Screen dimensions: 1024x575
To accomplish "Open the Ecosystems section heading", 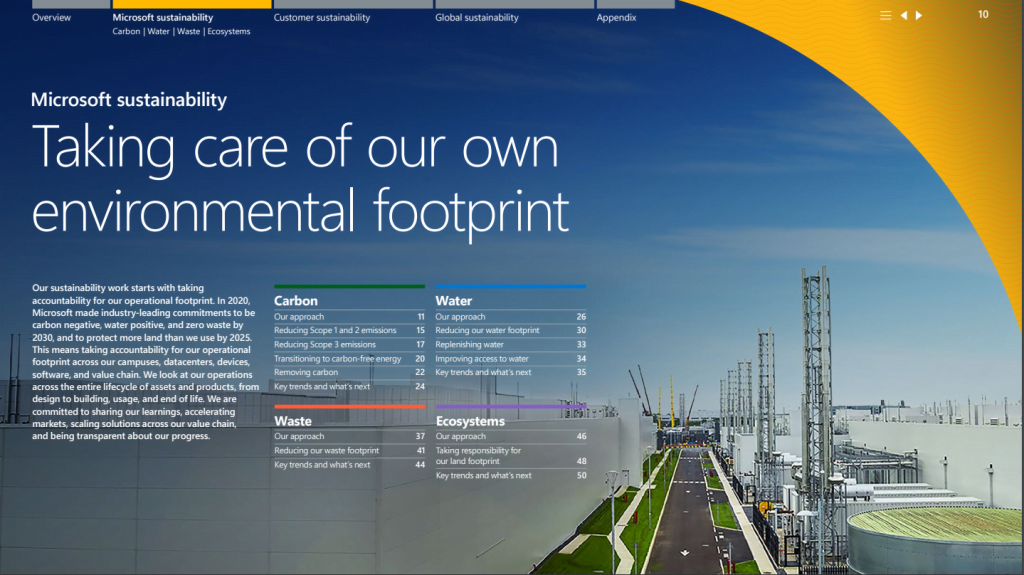I will click(470, 421).
